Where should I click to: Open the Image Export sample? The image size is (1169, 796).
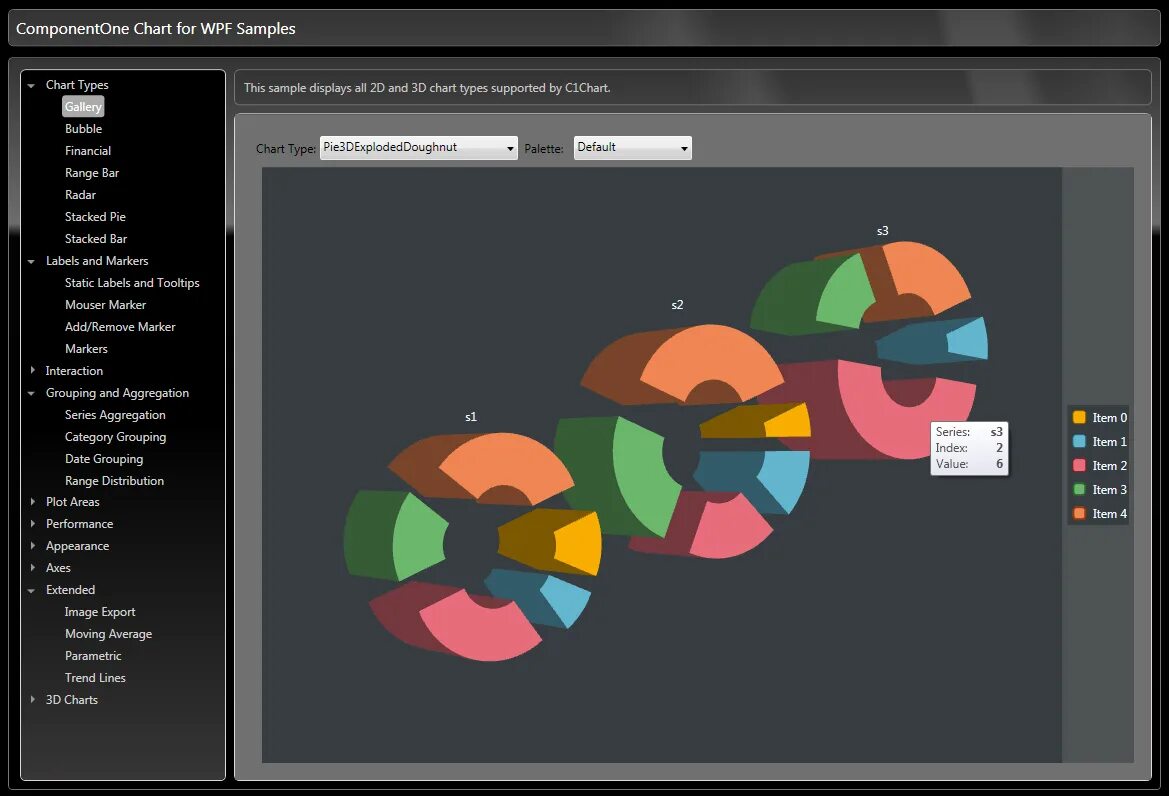click(x=100, y=612)
